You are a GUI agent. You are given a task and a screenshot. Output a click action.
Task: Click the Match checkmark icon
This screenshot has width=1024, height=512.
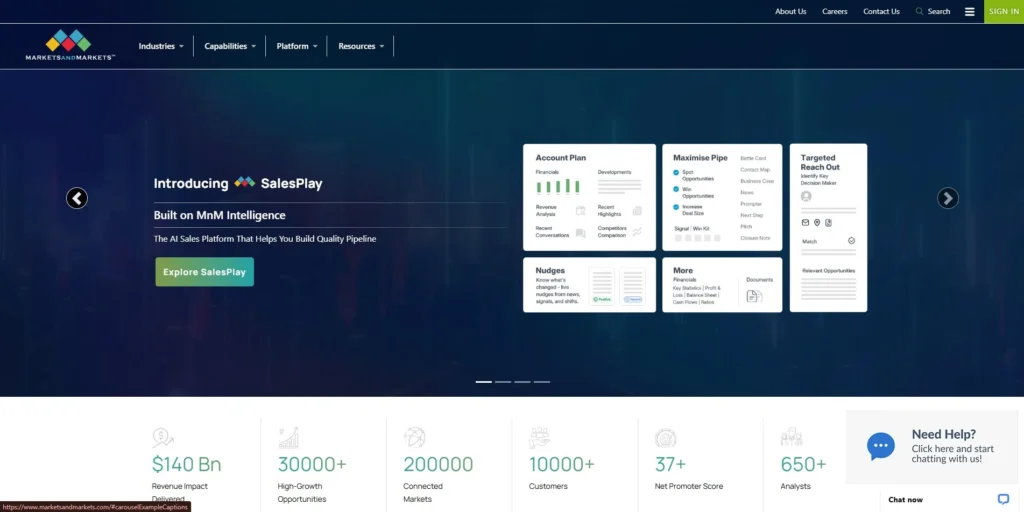point(852,241)
